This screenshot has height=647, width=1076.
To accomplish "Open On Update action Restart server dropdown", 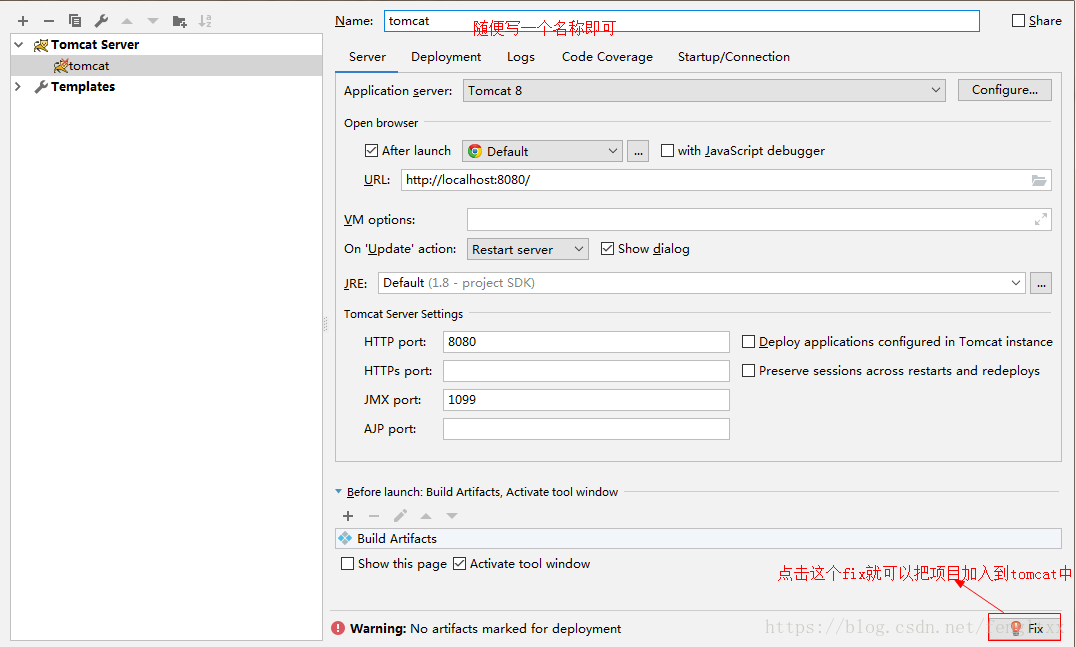I will (528, 249).
